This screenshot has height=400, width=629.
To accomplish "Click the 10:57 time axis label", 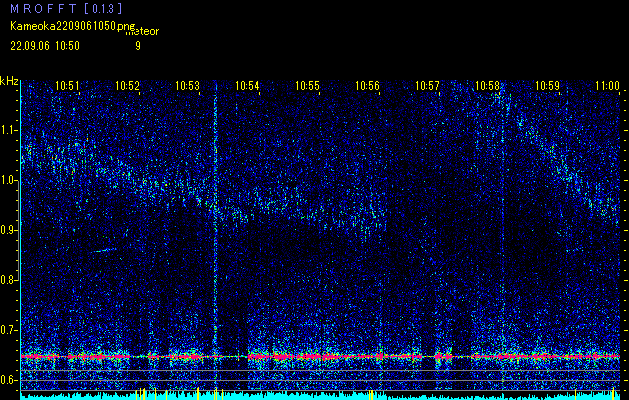I will tap(427, 86).
